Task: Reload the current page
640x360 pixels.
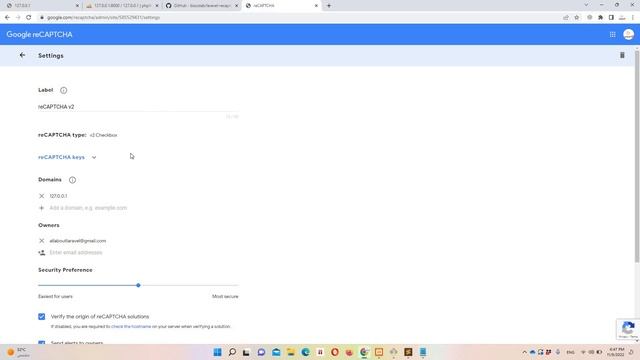Action: click(29, 18)
